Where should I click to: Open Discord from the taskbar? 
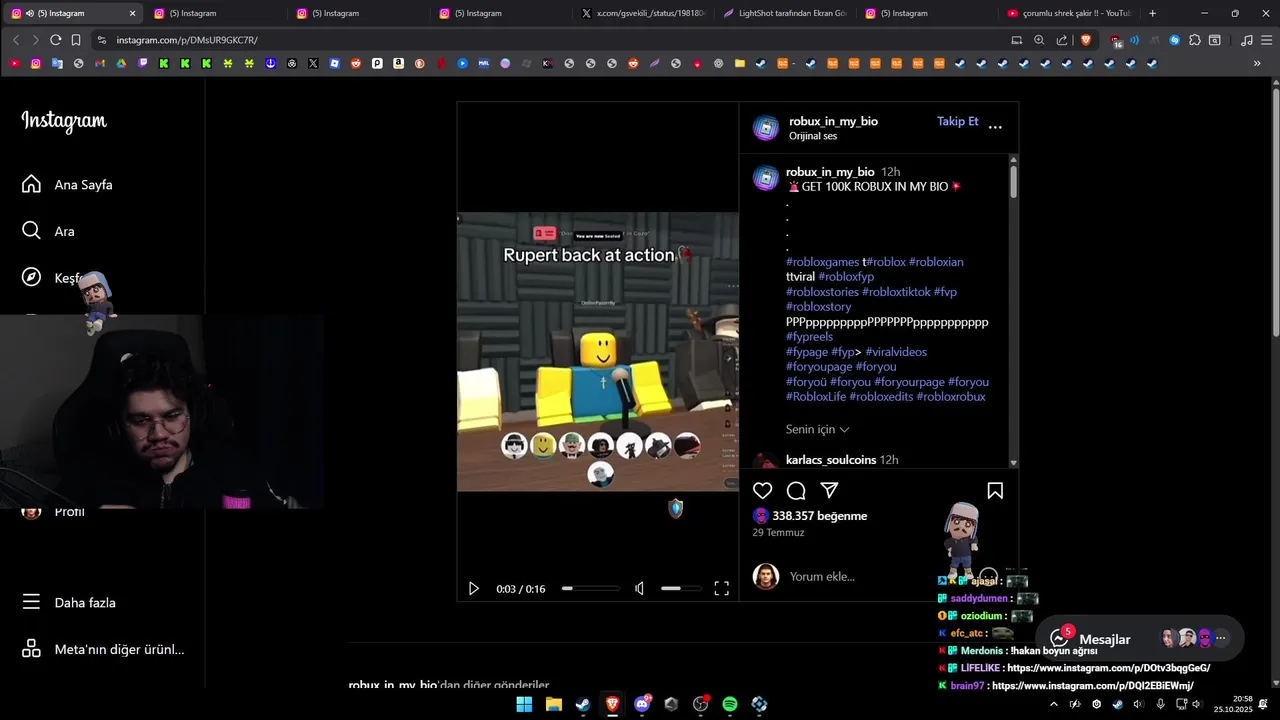click(642, 704)
